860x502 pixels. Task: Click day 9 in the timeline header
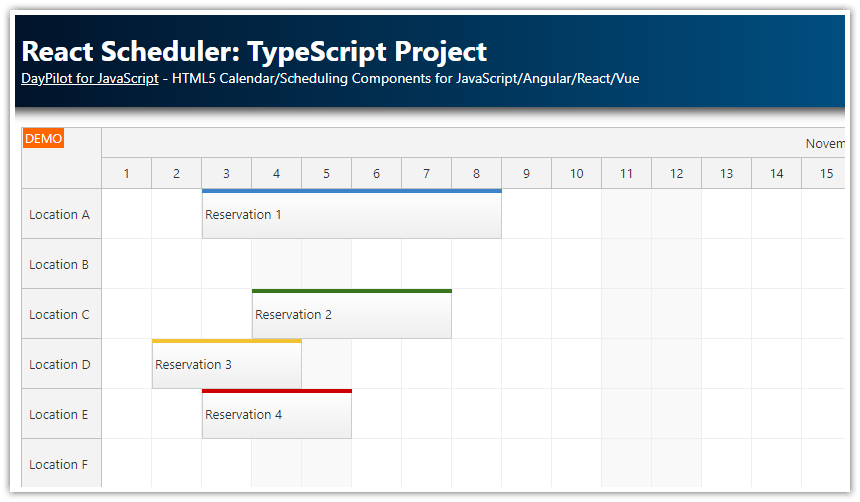(x=526, y=174)
